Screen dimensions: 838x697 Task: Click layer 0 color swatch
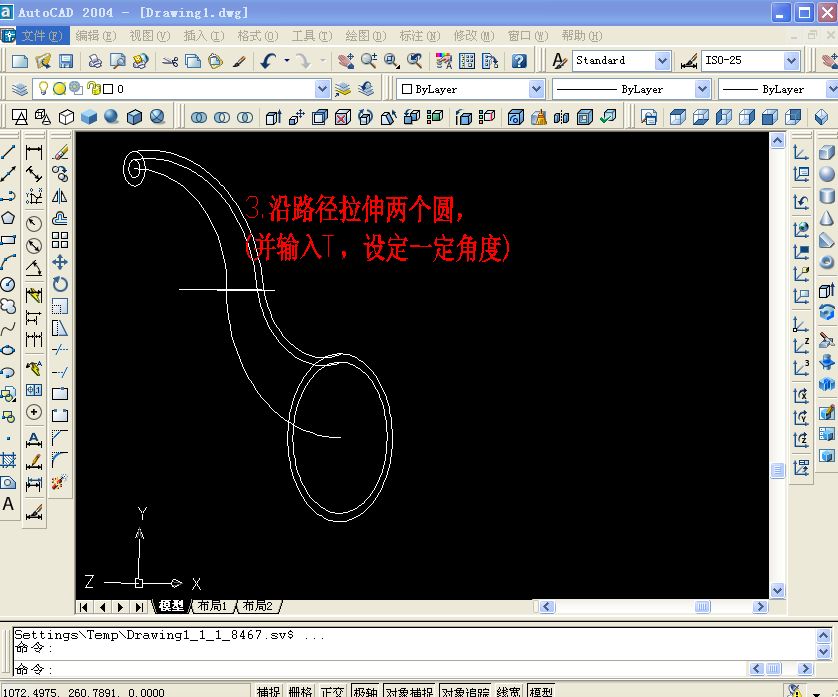tap(107, 89)
